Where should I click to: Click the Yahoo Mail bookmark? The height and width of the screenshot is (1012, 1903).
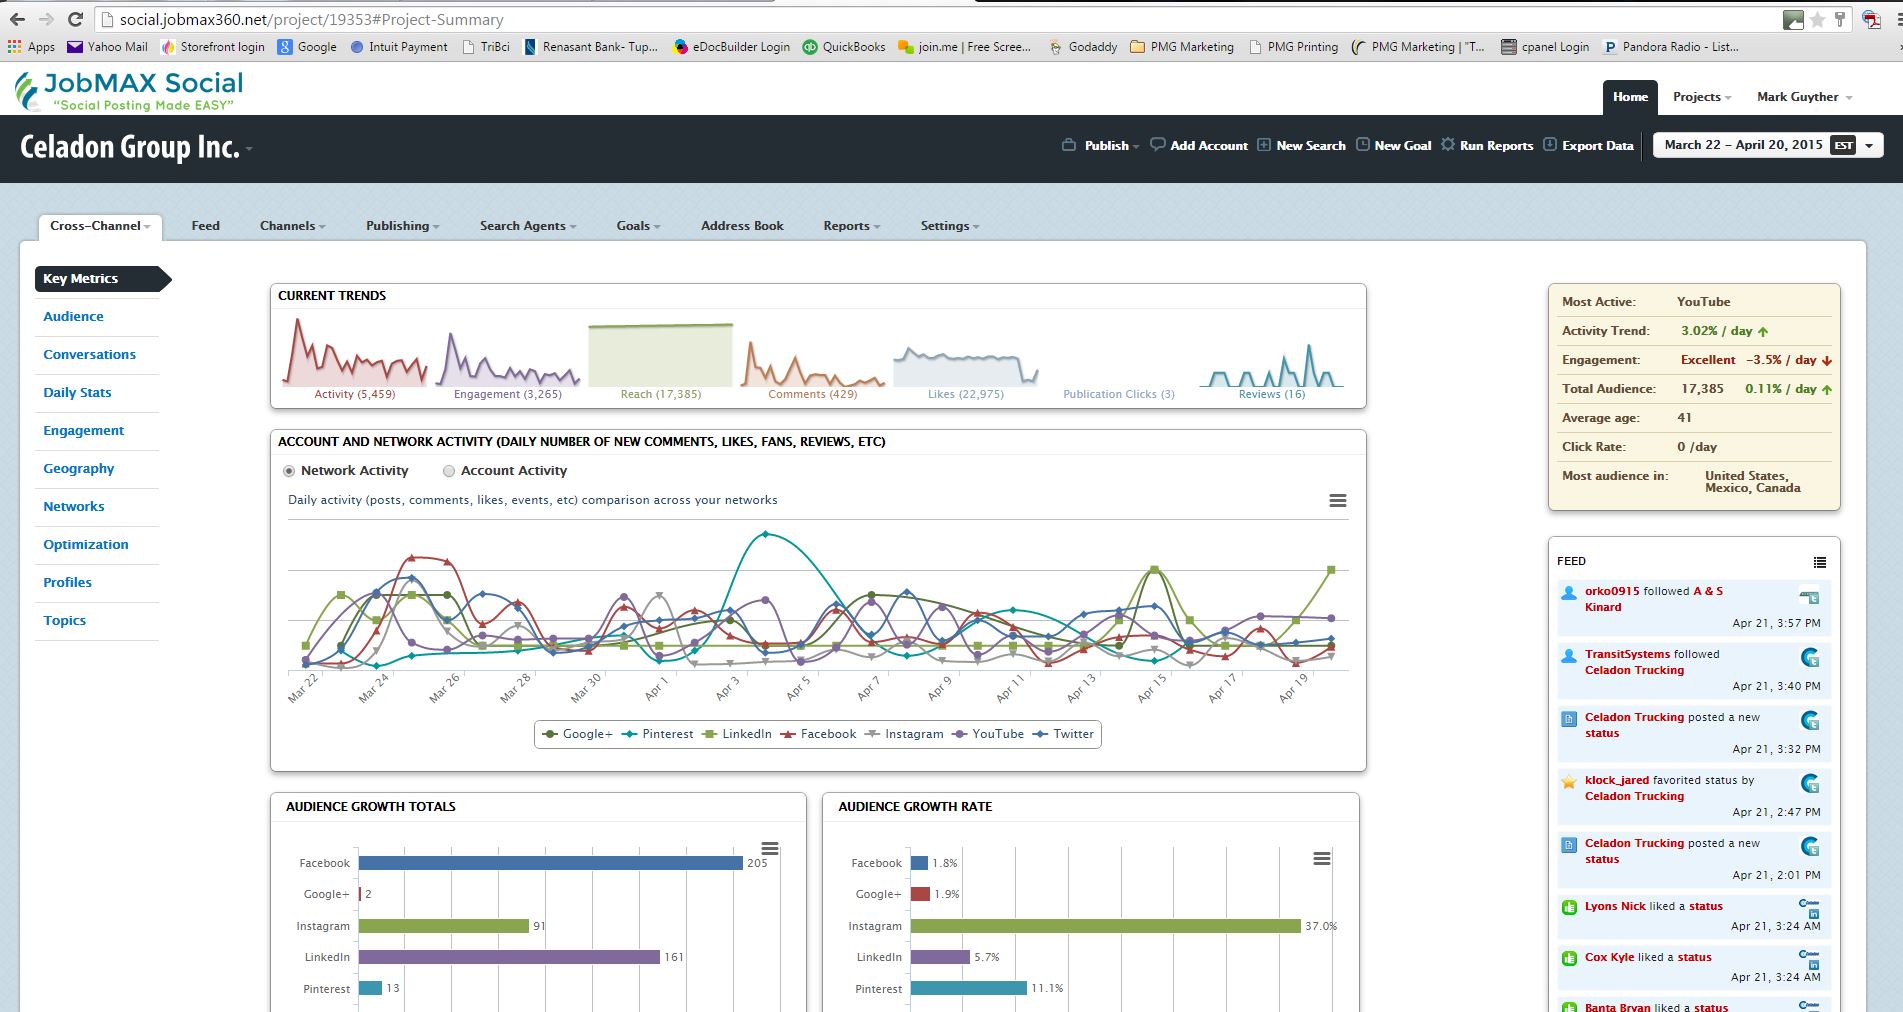point(107,46)
